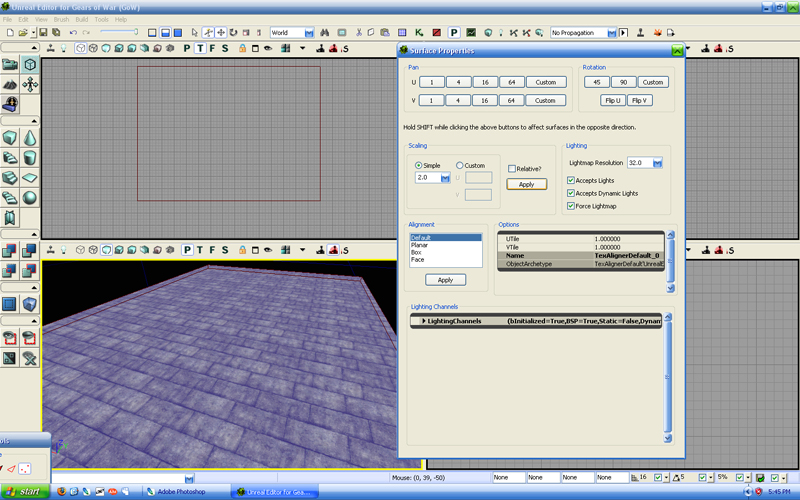The height and width of the screenshot is (500, 800).
Task: Select the Cone brush builder
Action: pos(30,138)
